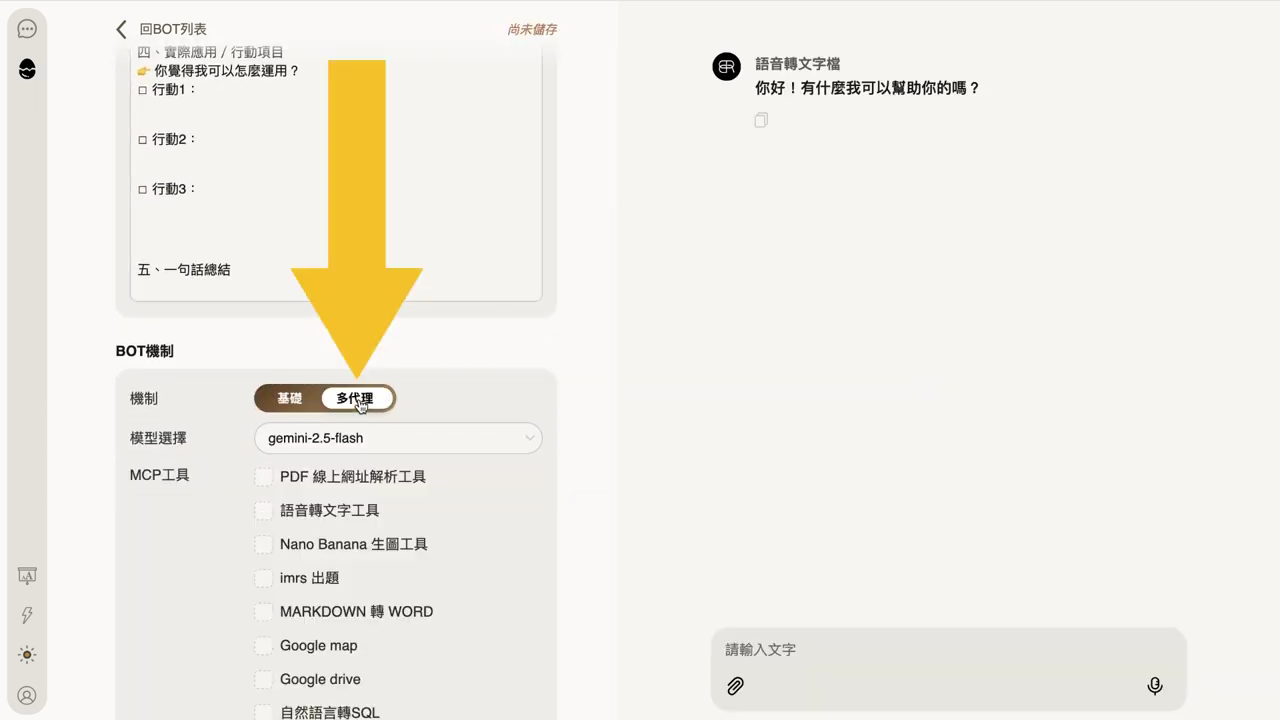Click the BOT機制 section heading
This screenshot has height=720, width=1280.
coord(145,351)
